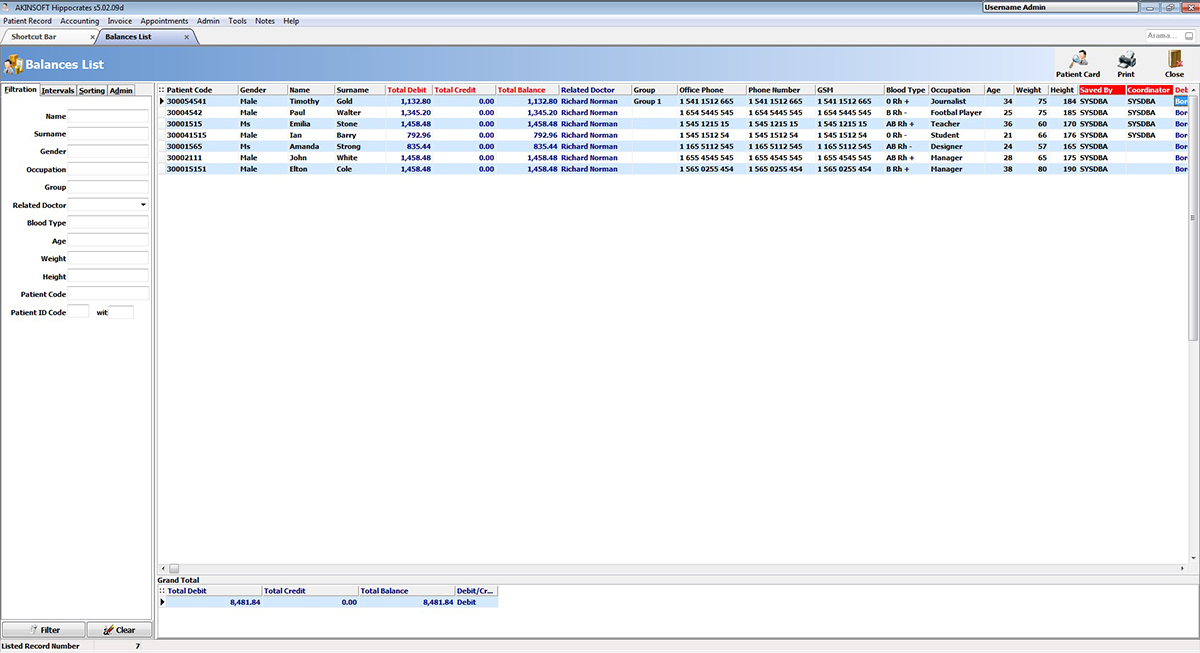This screenshot has height=653, width=1200.
Task: Select the Intervals tab
Action: pos(58,90)
